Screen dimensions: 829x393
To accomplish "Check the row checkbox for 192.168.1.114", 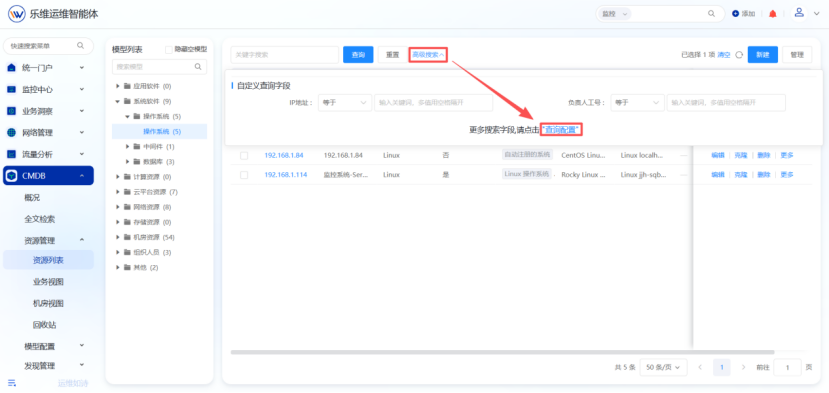I will [244, 175].
